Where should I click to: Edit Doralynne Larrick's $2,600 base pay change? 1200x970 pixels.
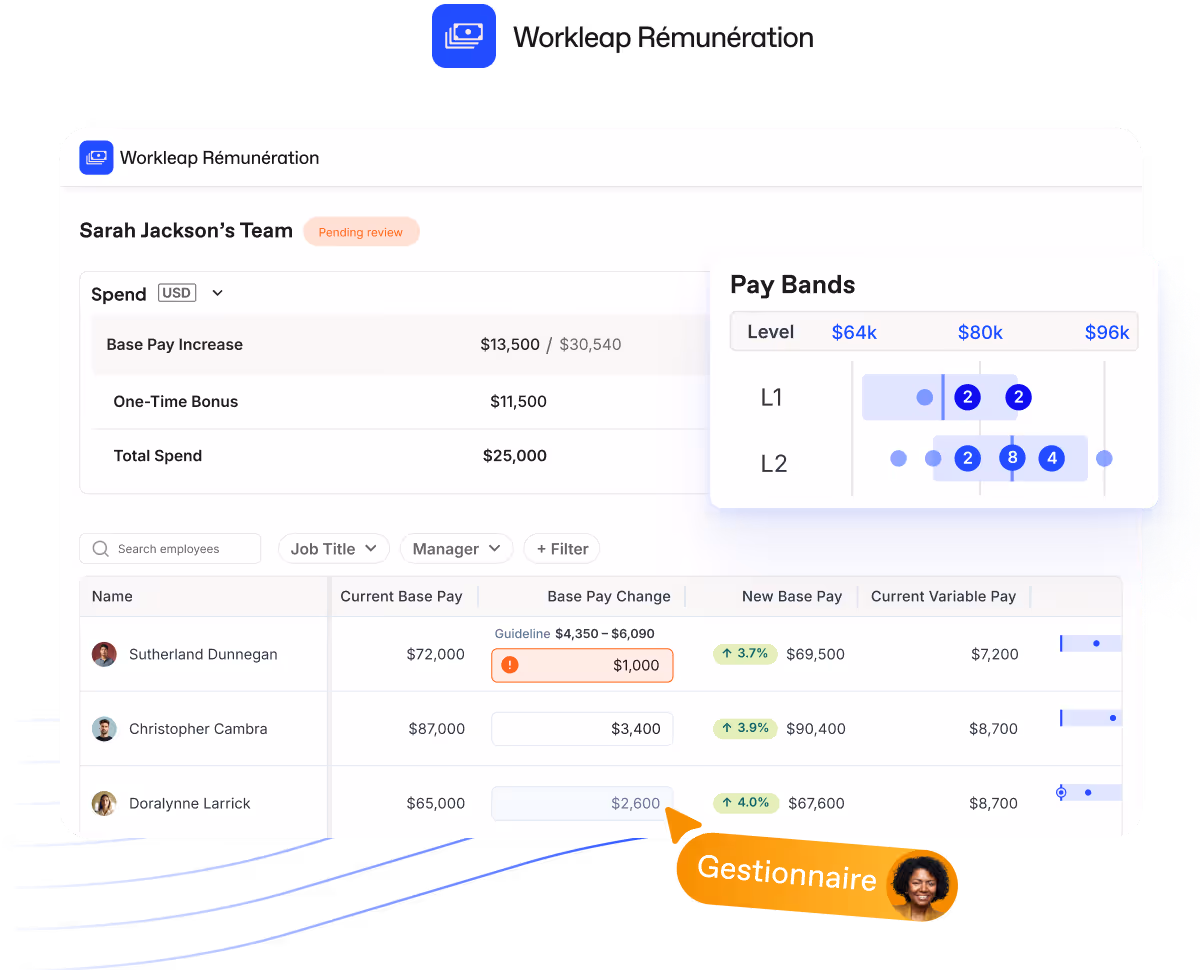point(582,803)
